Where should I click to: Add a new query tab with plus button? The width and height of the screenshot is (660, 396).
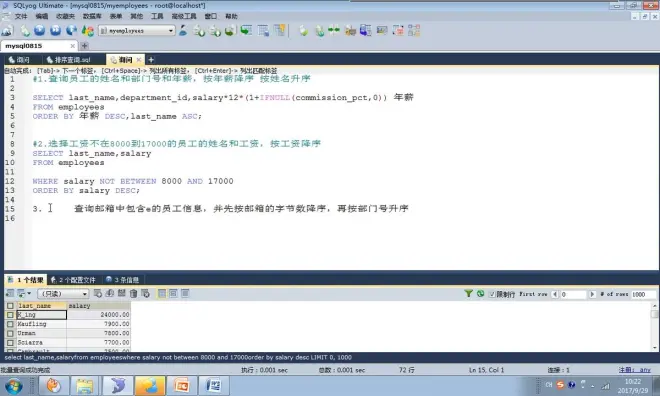tap(151, 60)
